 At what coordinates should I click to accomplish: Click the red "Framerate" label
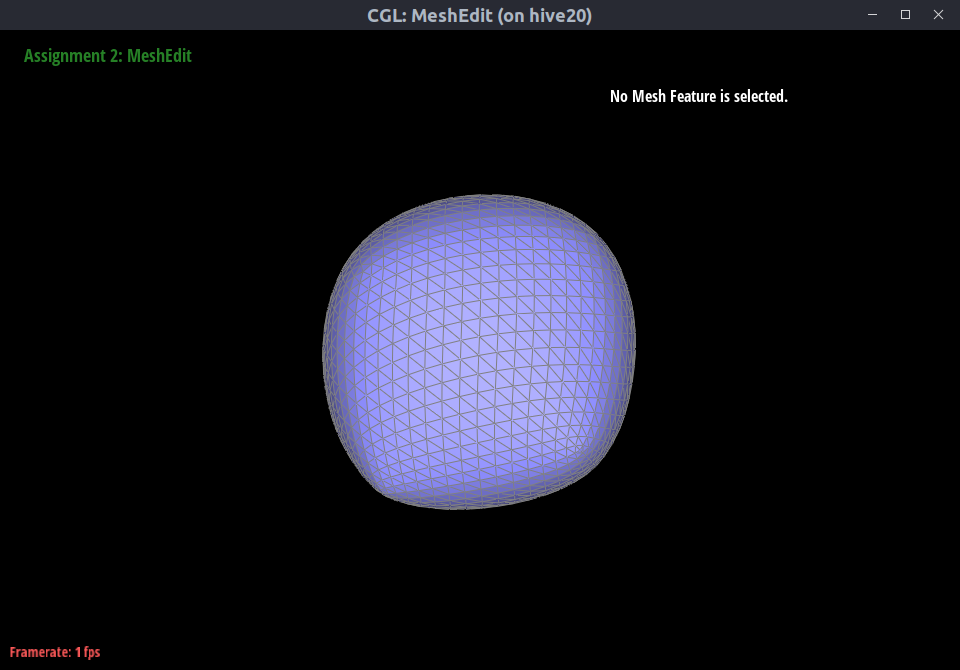39,652
